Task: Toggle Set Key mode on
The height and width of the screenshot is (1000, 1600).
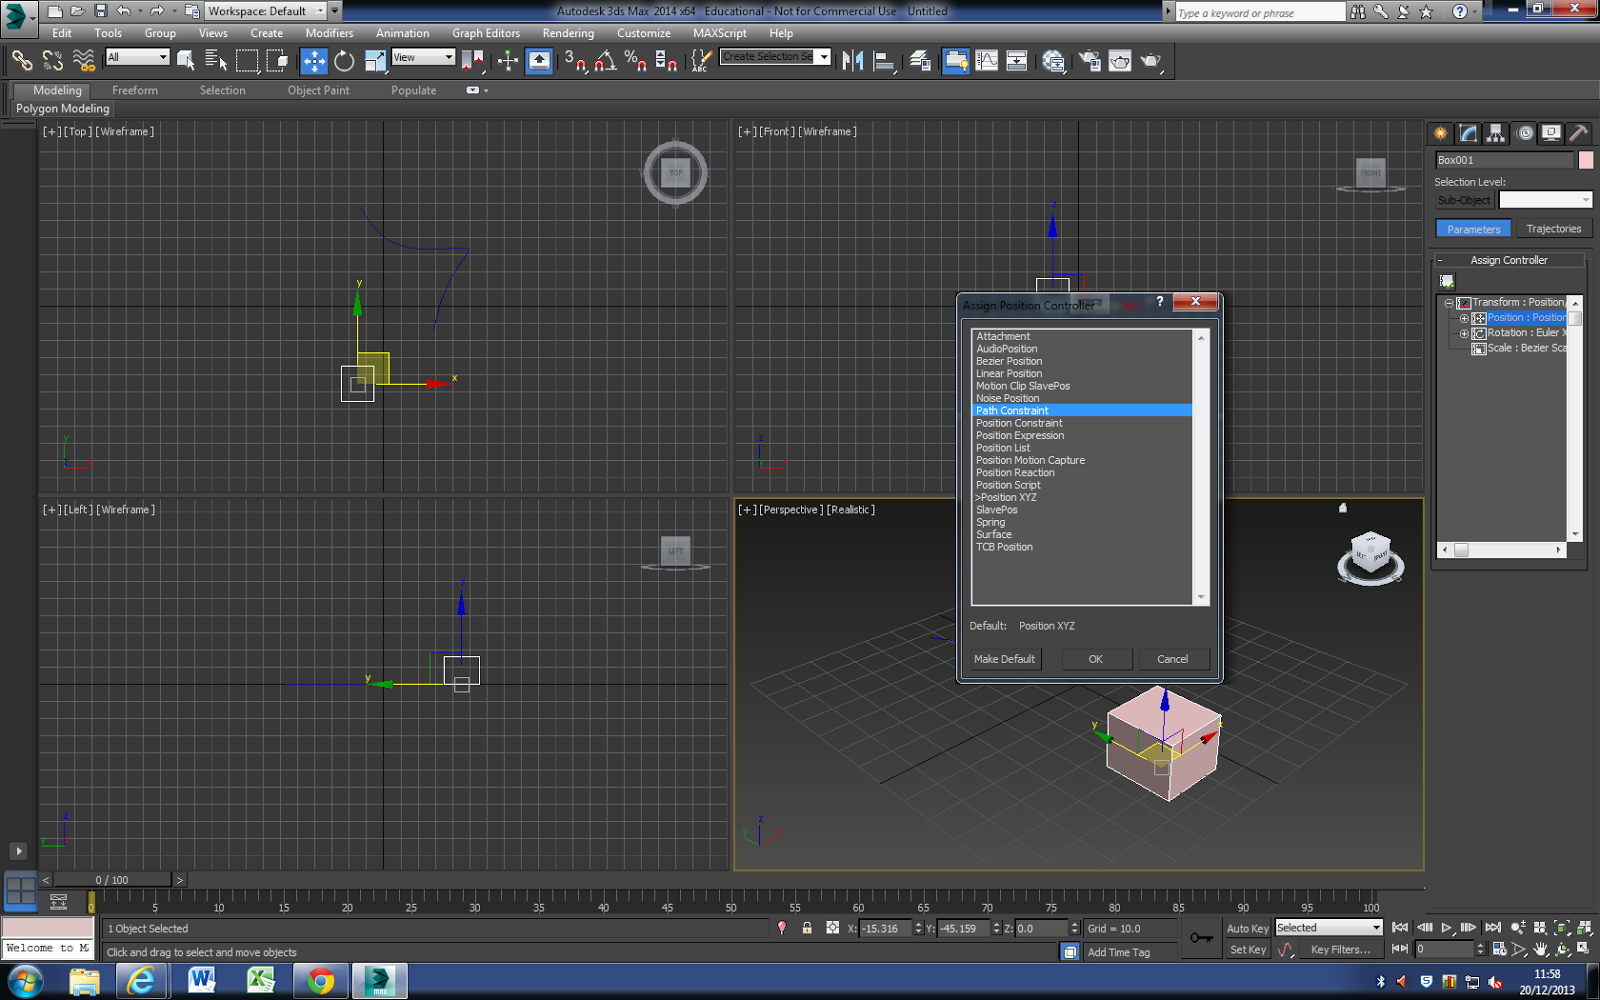Action: (1246, 949)
